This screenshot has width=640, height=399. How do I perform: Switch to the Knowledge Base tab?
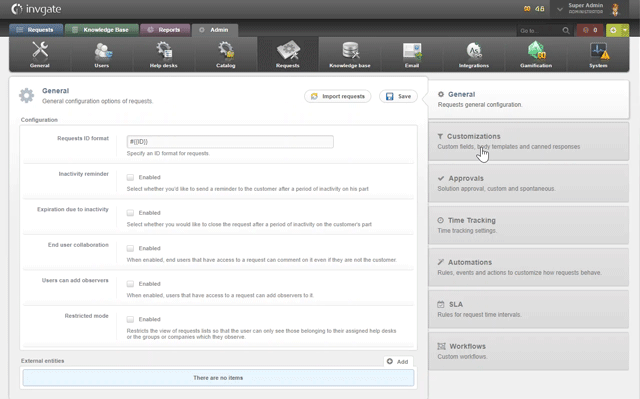[x=102, y=30]
